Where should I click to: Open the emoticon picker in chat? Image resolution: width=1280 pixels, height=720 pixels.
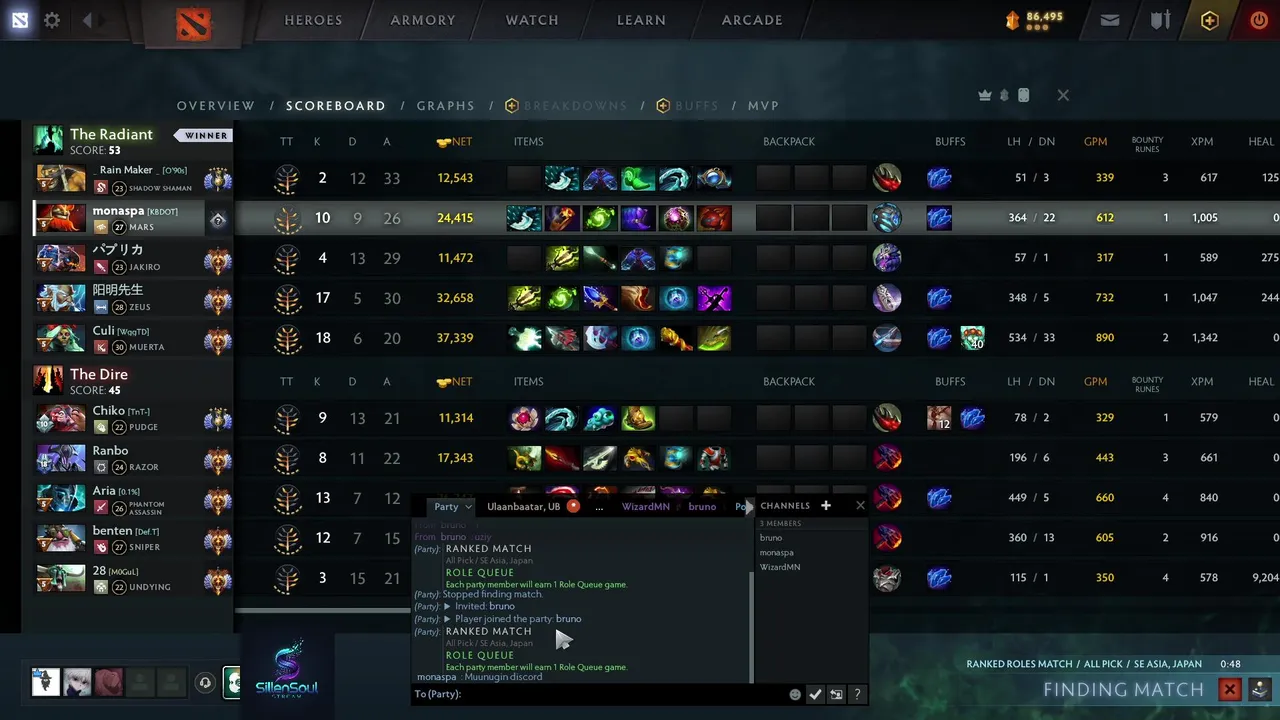pyautogui.click(x=795, y=694)
